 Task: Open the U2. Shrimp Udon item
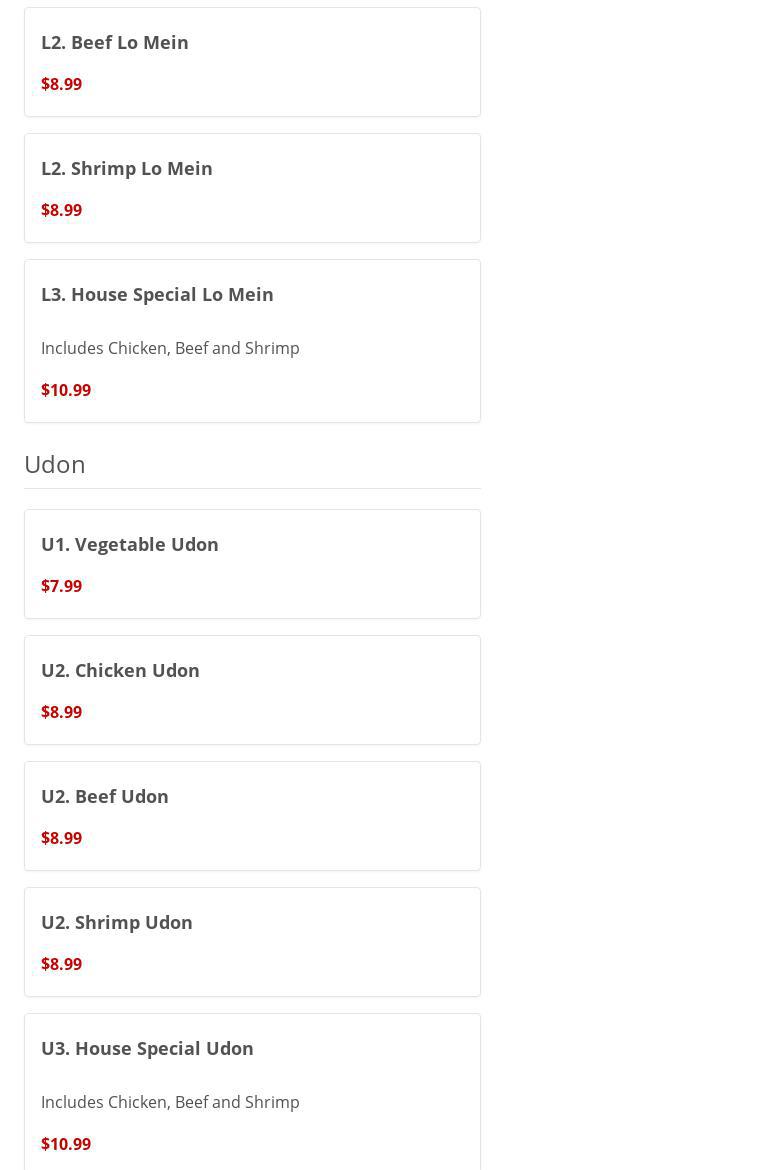(117, 923)
